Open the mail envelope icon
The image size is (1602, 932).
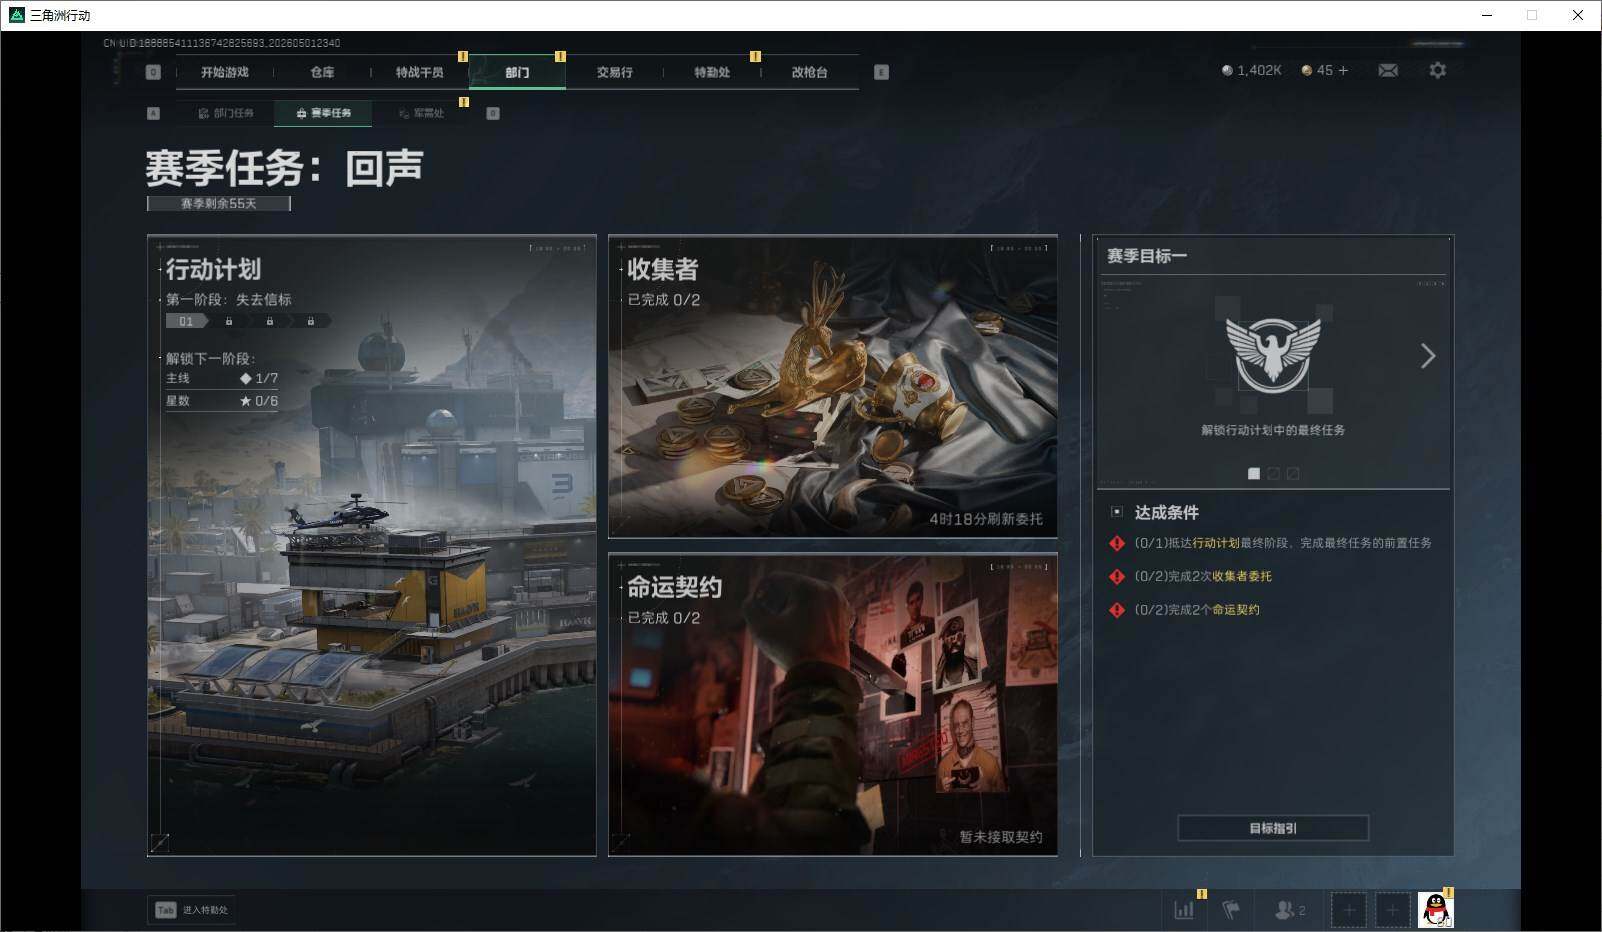click(1388, 70)
